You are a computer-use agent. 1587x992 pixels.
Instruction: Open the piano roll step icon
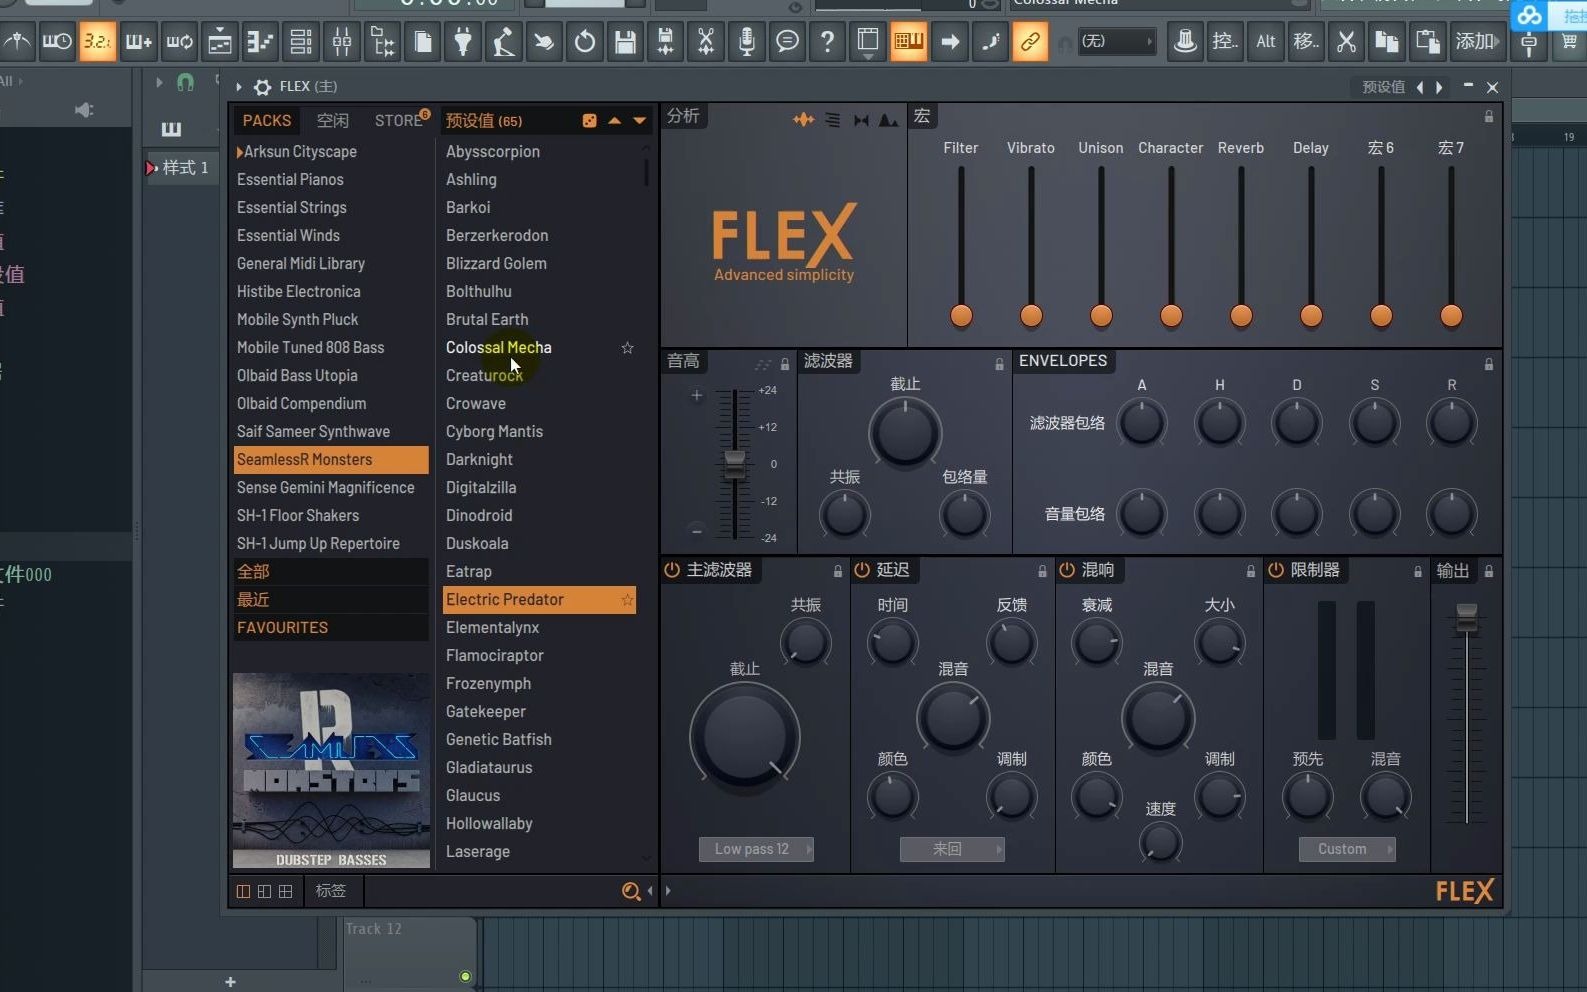(x=260, y=42)
